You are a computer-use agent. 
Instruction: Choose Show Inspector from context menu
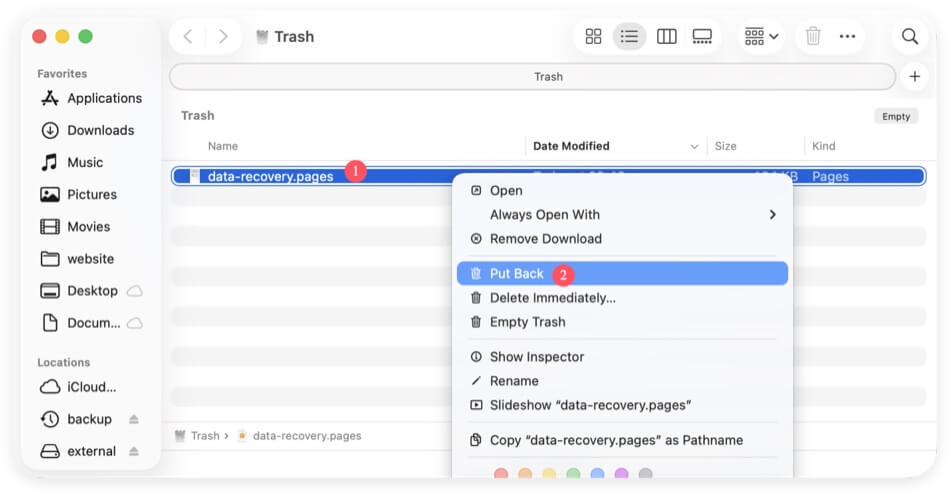click(623, 357)
